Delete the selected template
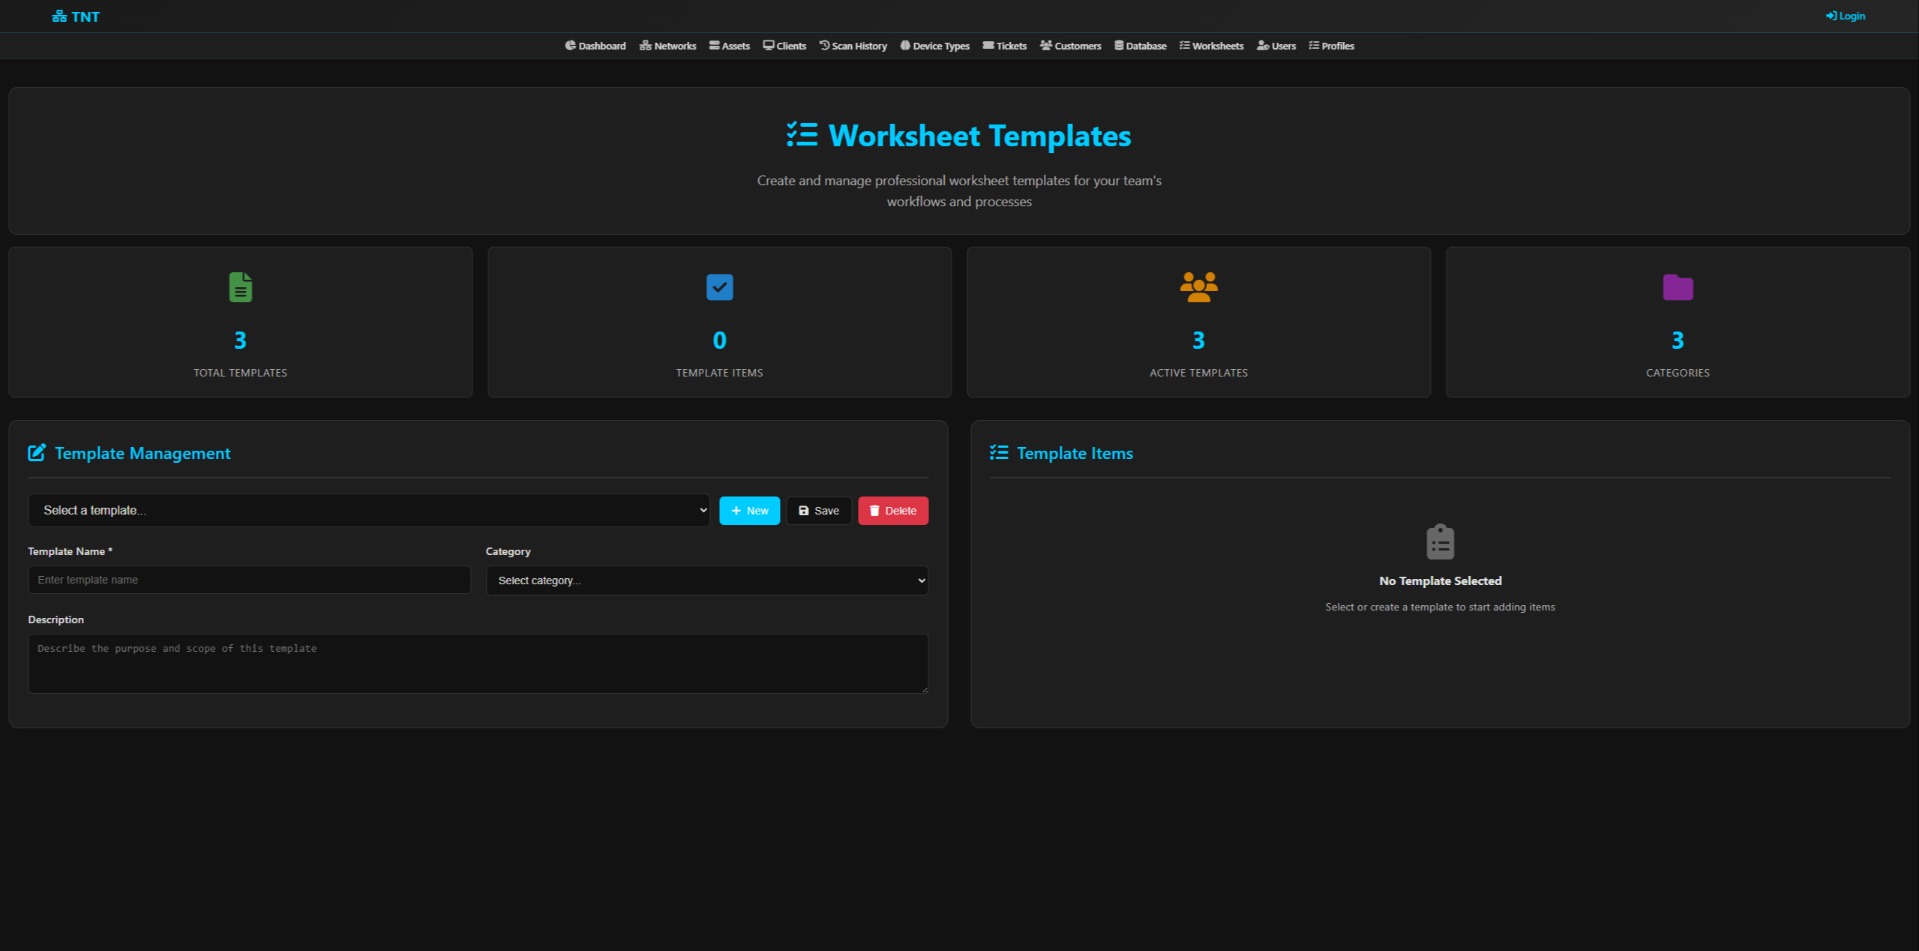Image resolution: width=1919 pixels, height=951 pixels. pos(892,510)
